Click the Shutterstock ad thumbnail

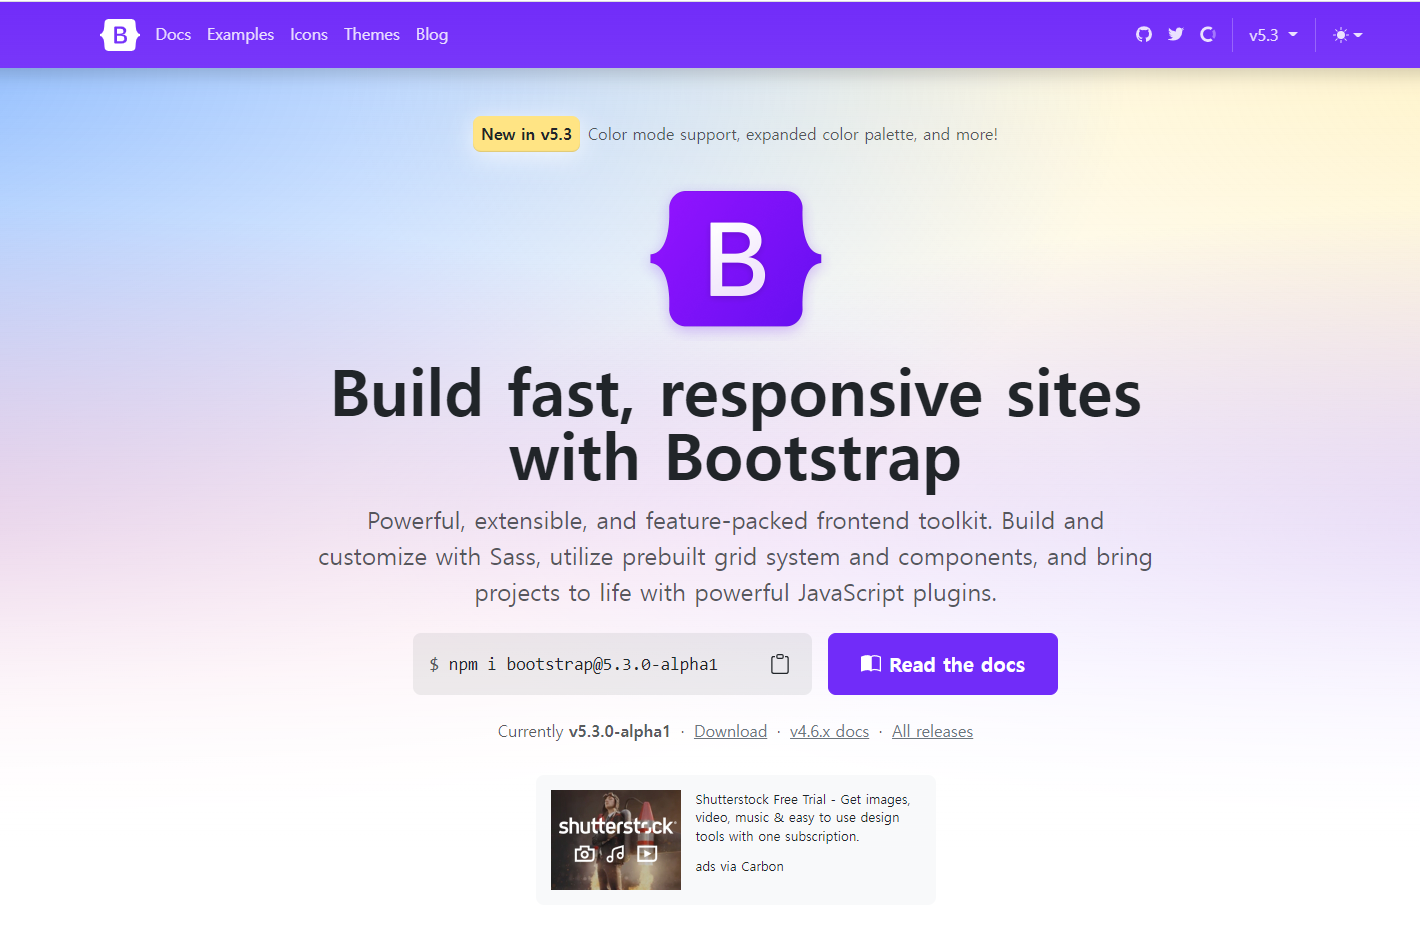tap(616, 840)
